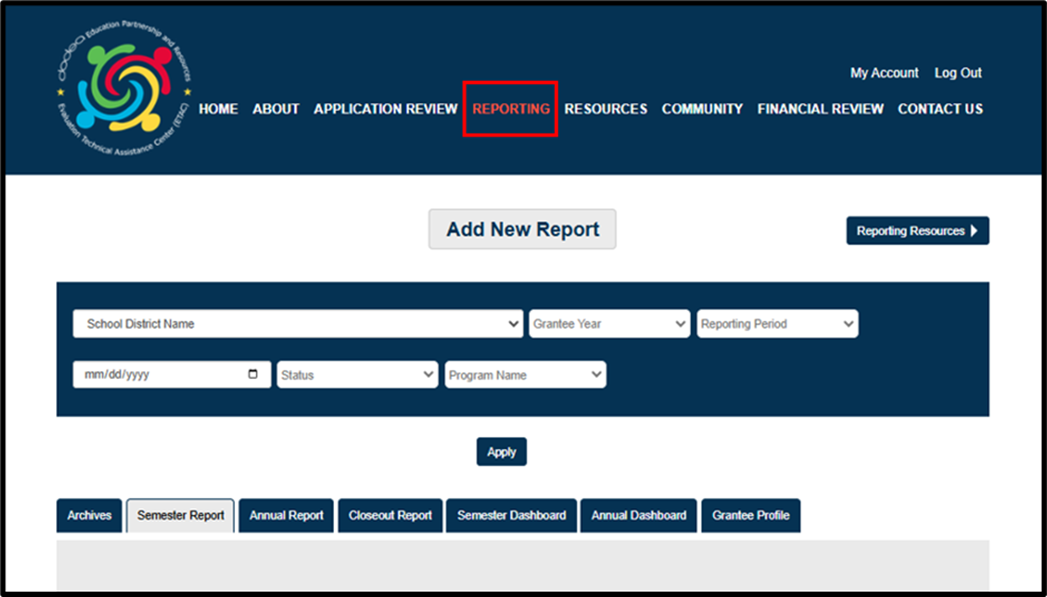This screenshot has height=597, width=1047.
Task: Go to the HOME navigation link
Action: pyautogui.click(x=218, y=109)
